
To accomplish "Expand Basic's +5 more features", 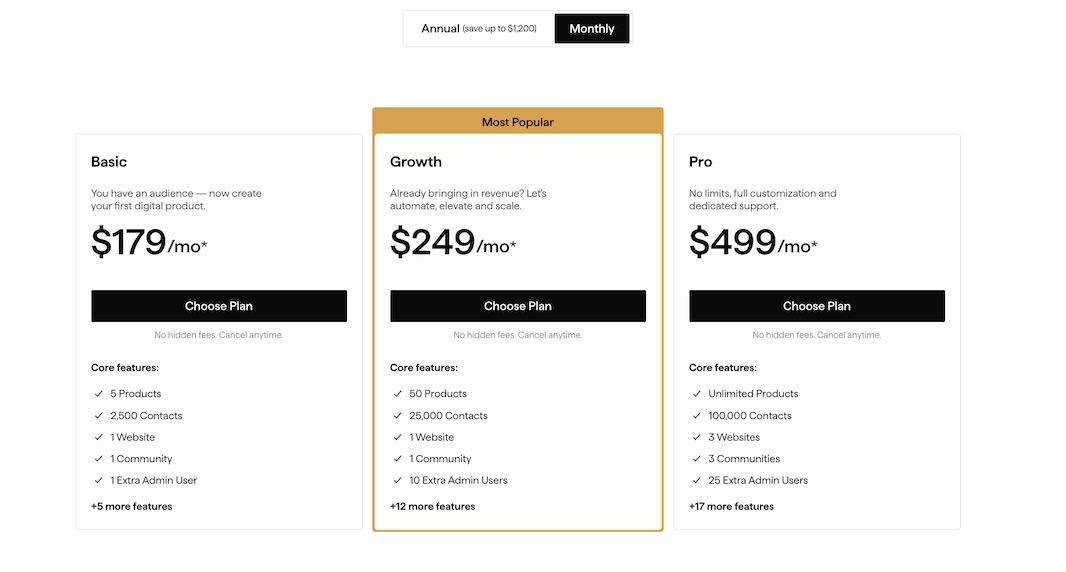I will [x=131, y=506].
